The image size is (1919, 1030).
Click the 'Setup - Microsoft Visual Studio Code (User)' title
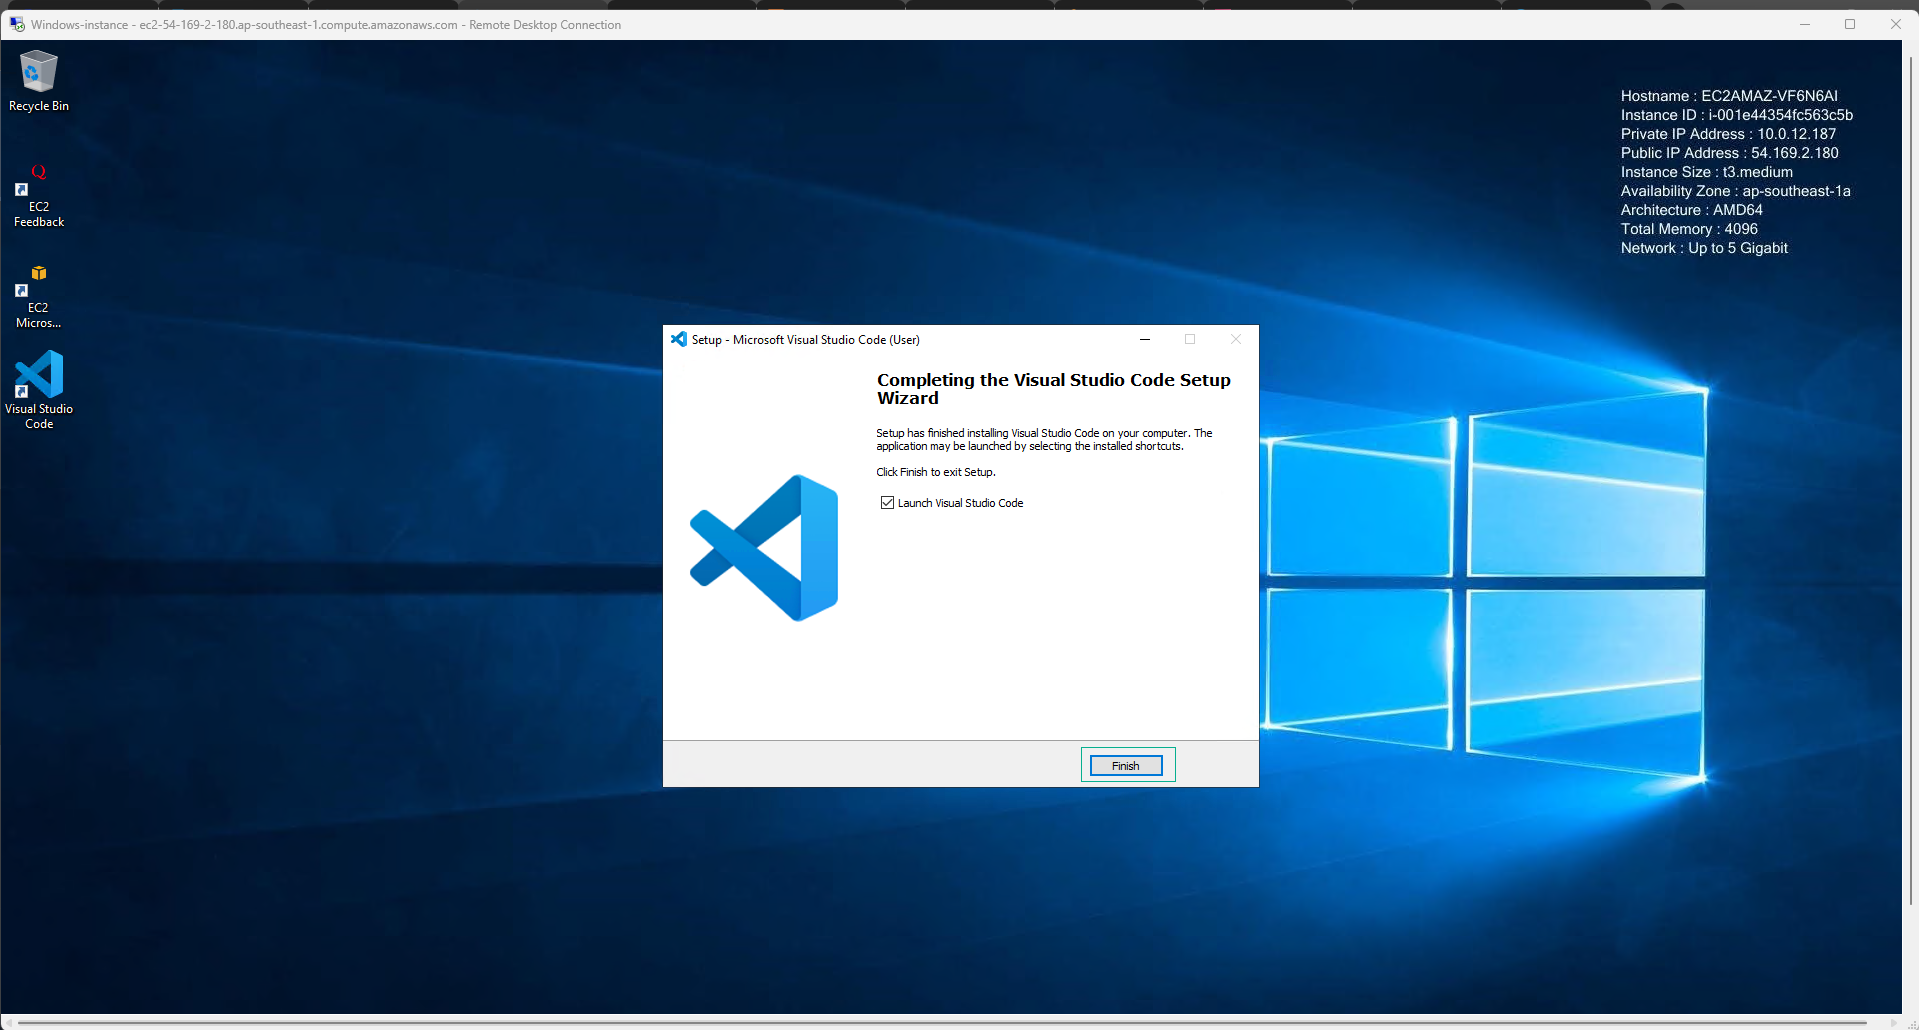click(x=806, y=340)
